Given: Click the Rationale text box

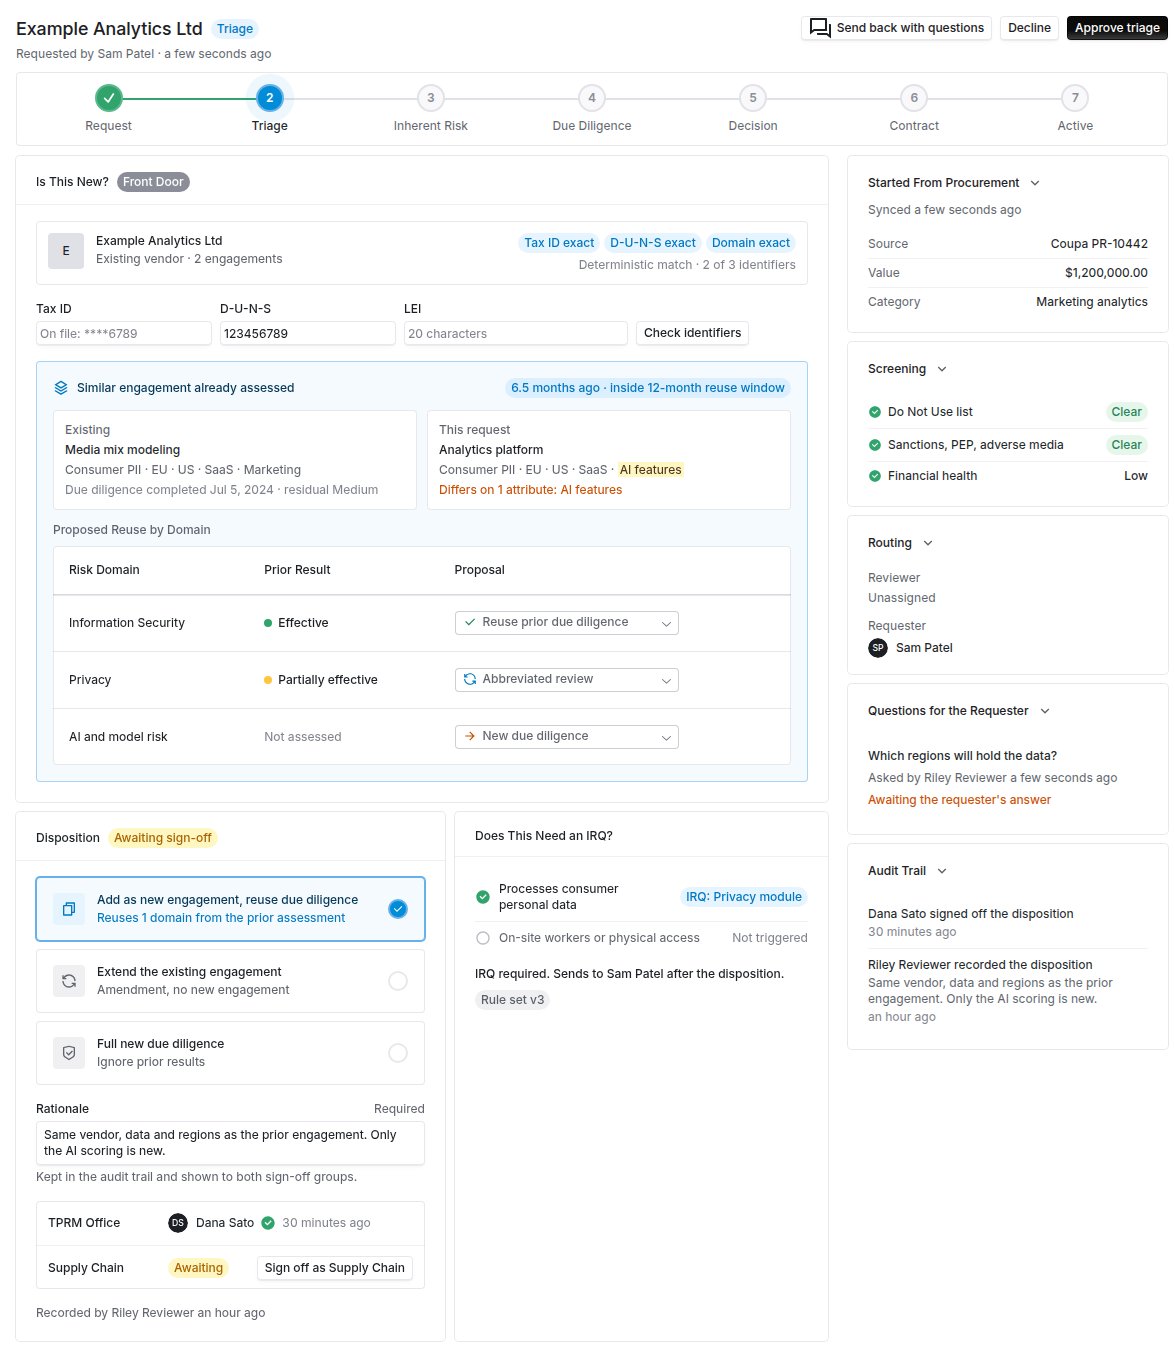Looking at the screenshot, I should pos(230,1143).
